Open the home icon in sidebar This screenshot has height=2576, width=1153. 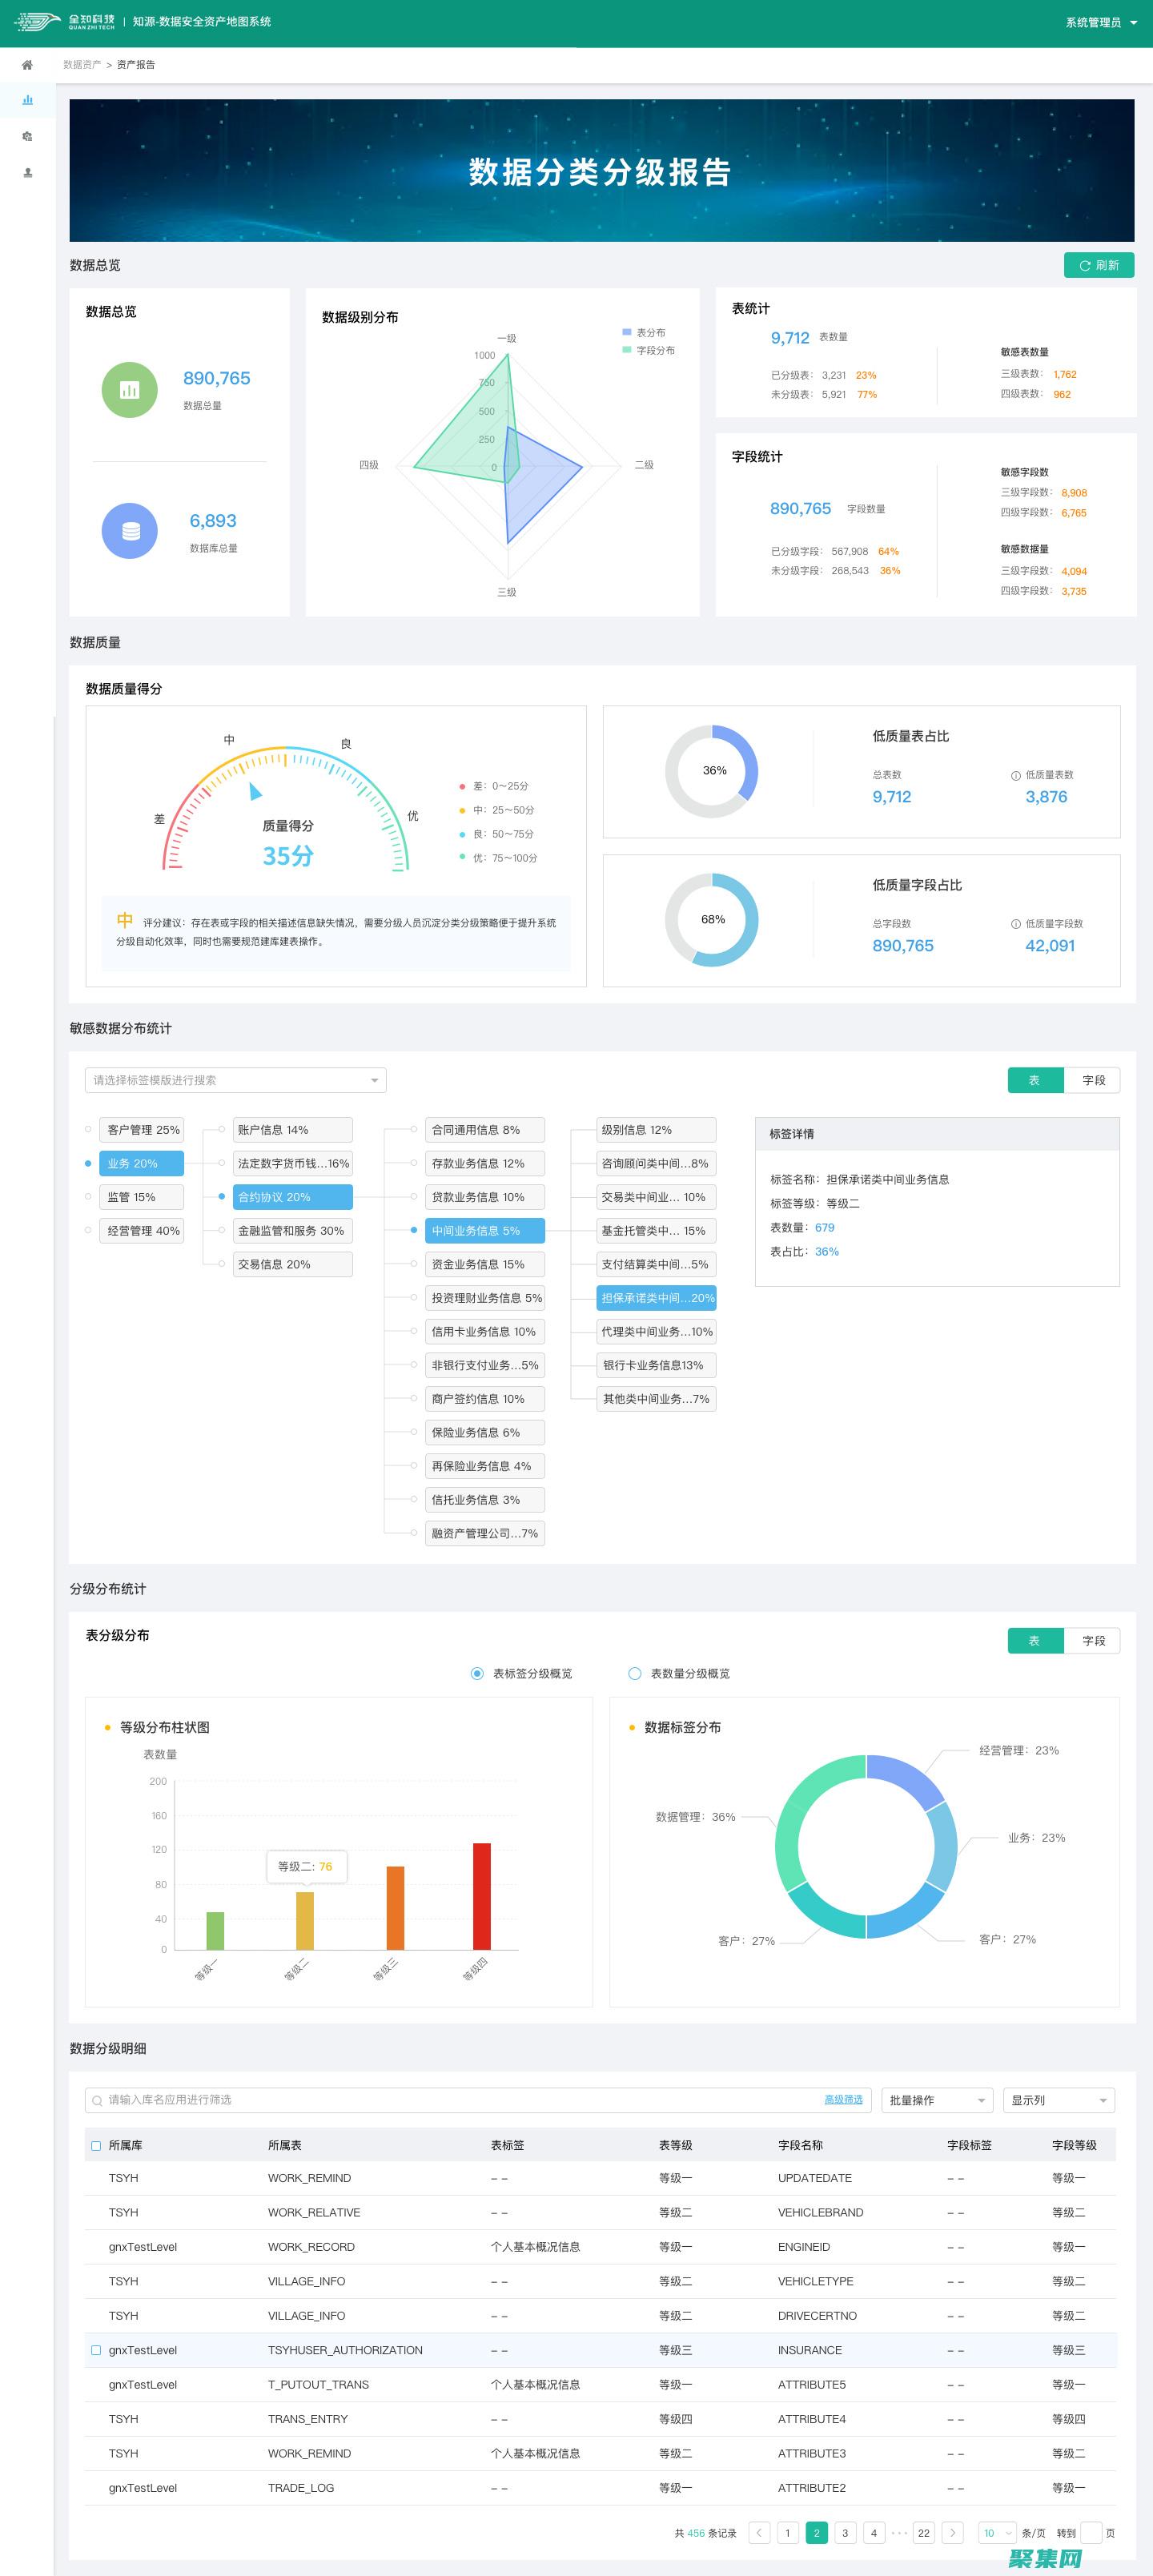(27, 65)
